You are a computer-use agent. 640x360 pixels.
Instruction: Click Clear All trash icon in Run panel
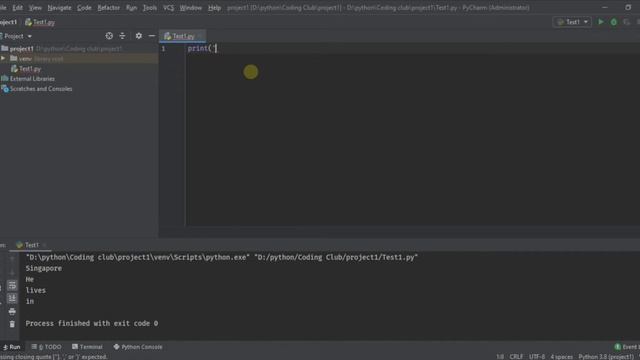pos(12,324)
